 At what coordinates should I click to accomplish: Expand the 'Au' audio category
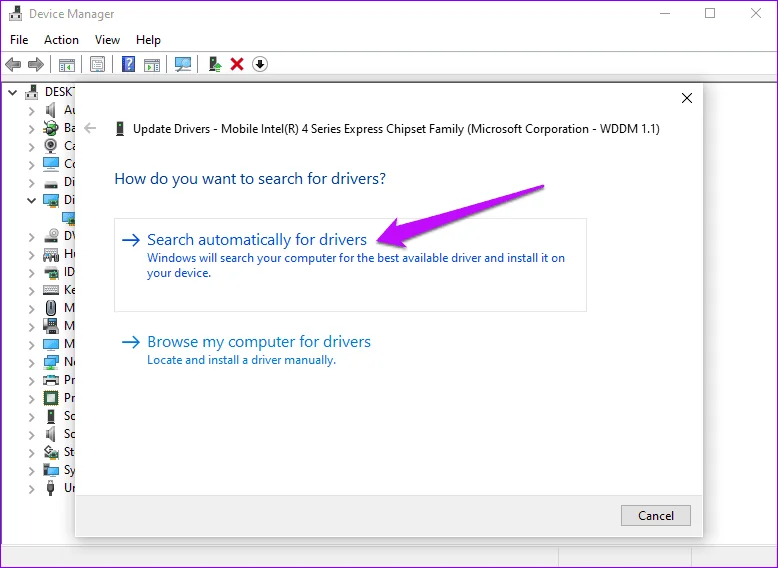point(31,110)
